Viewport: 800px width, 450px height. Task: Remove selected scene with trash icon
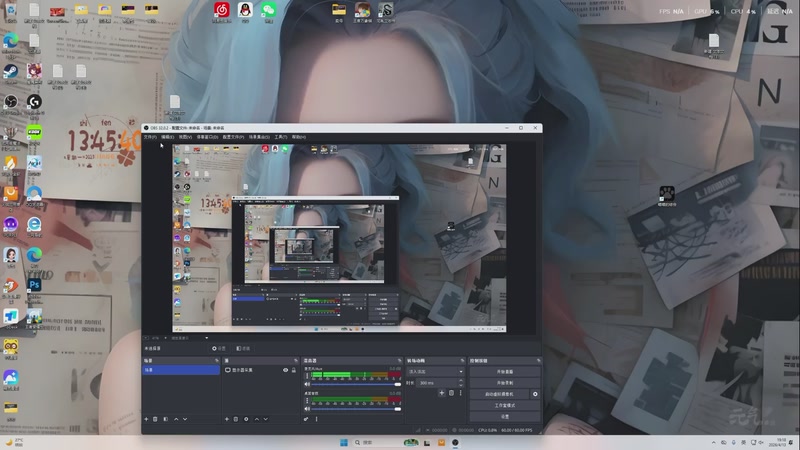(155, 419)
